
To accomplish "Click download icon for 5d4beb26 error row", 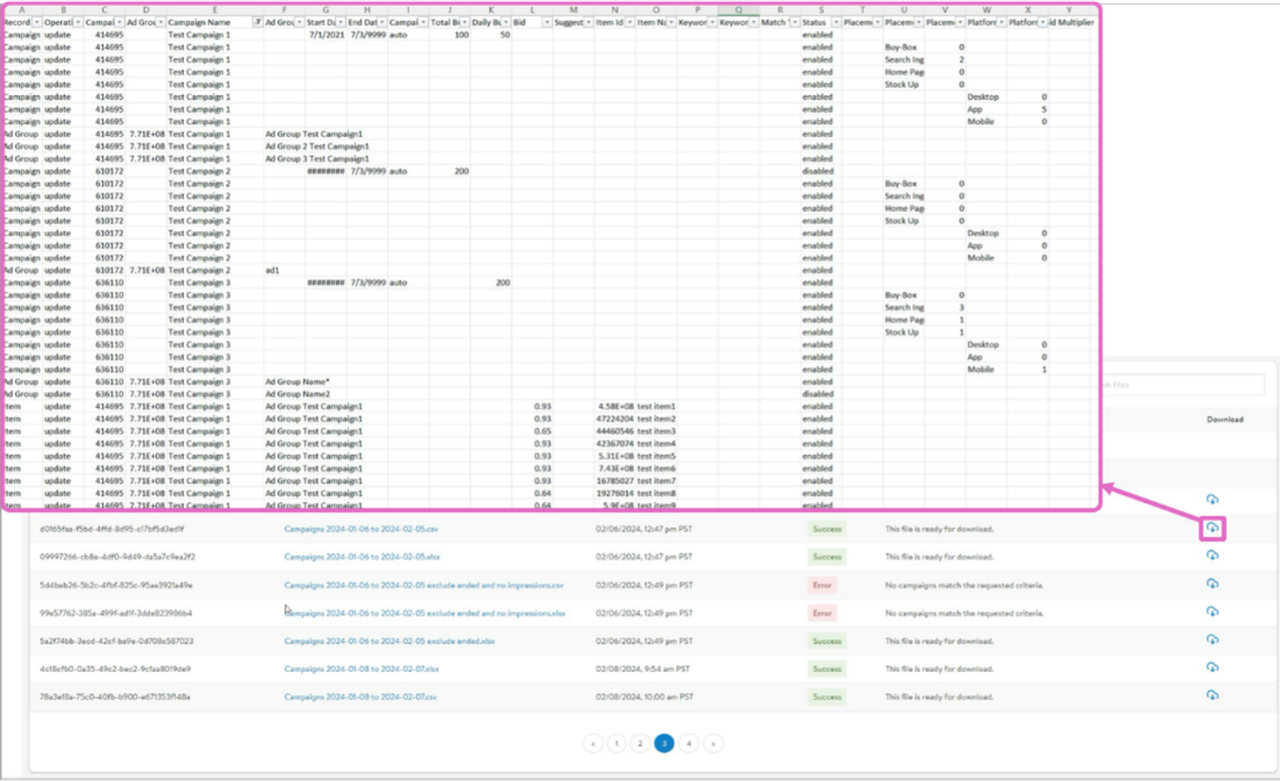I will 1212,584.
